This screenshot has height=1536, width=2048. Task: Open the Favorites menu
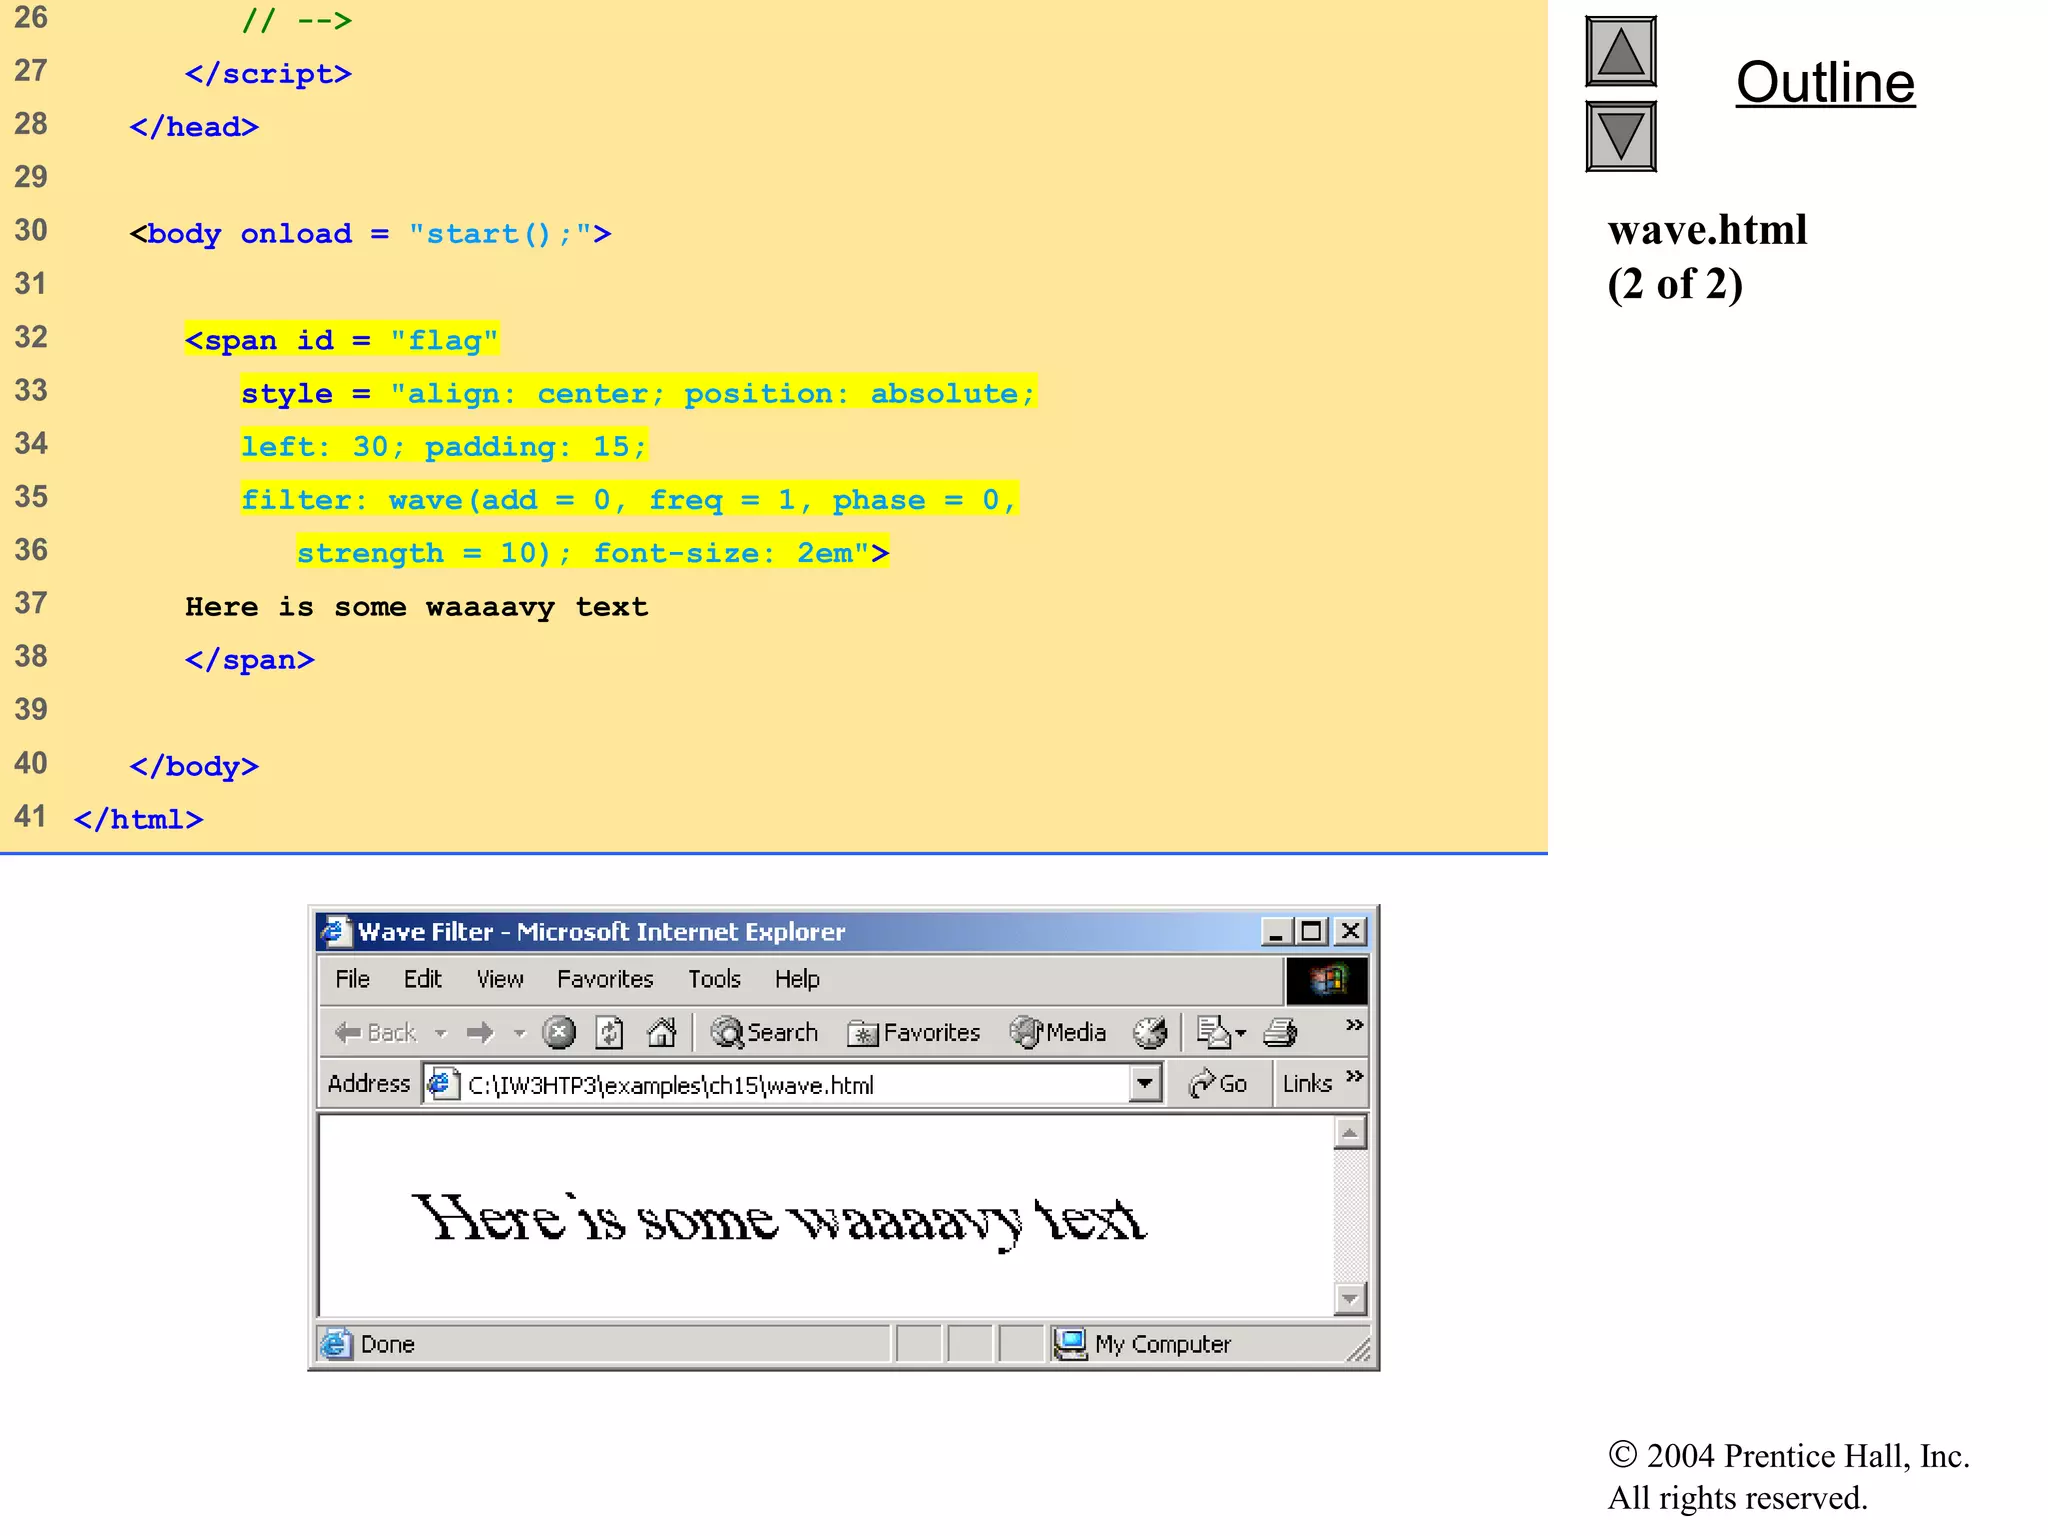(605, 979)
